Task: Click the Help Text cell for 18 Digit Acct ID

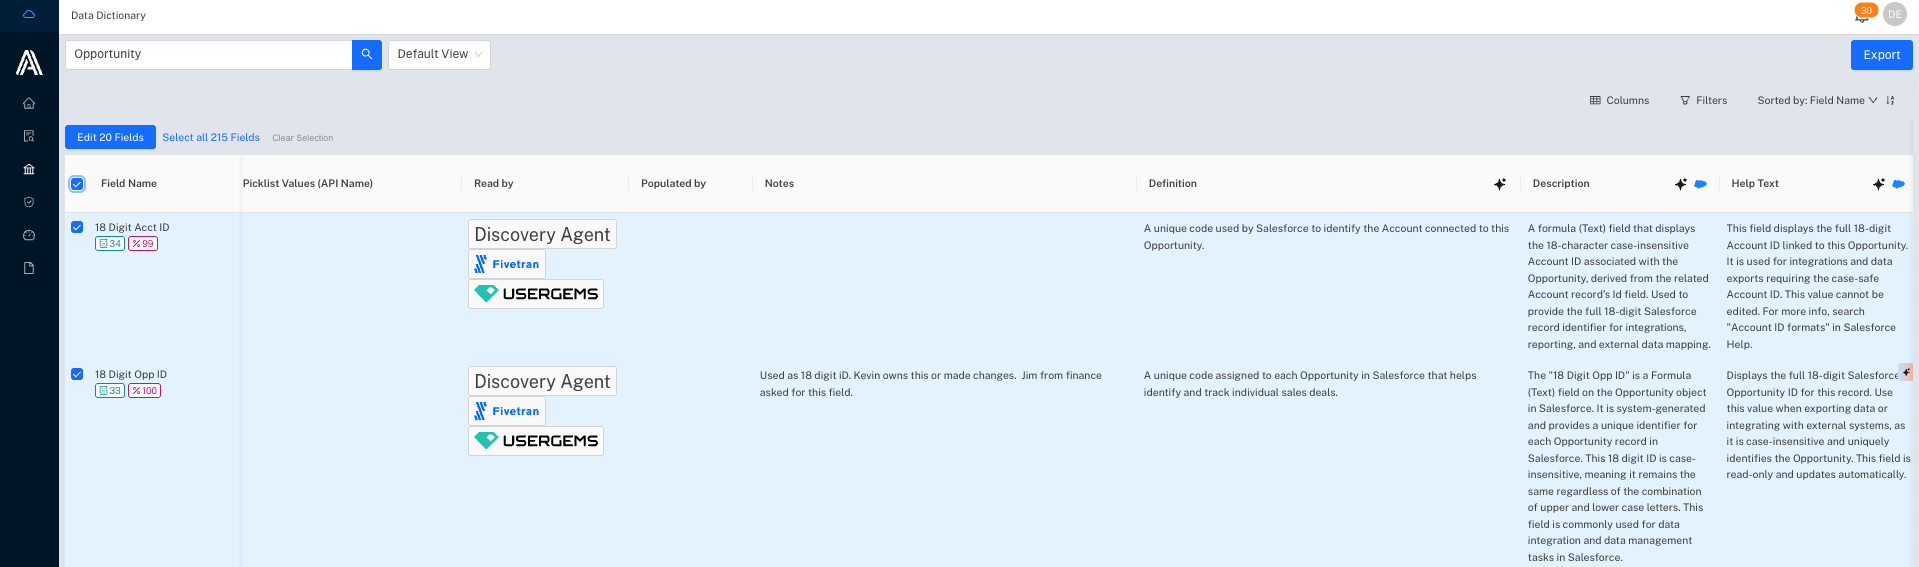Action: pyautogui.click(x=1817, y=286)
